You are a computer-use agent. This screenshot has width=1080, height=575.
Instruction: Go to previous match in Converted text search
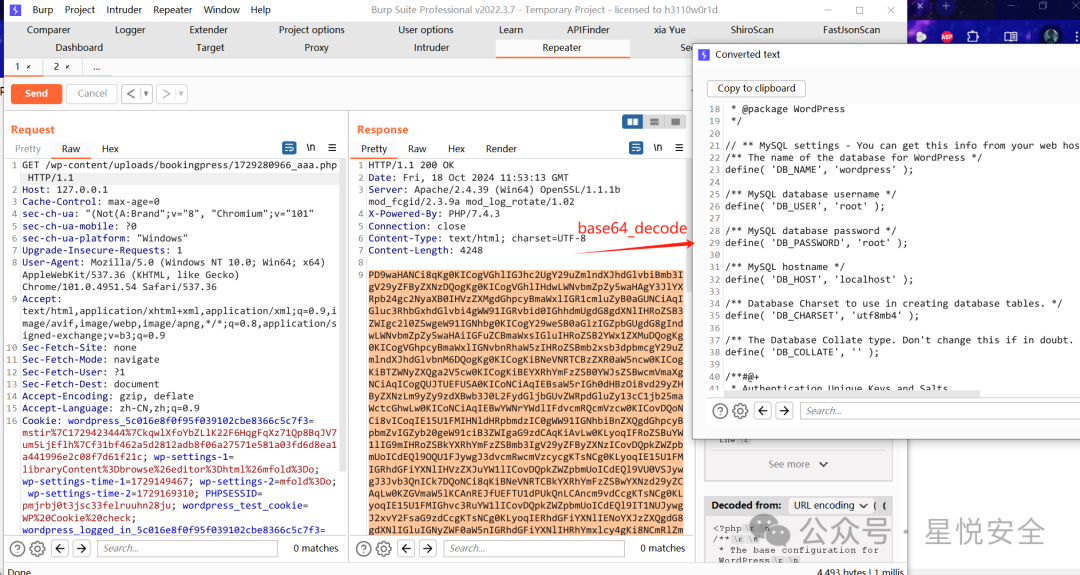(x=762, y=411)
